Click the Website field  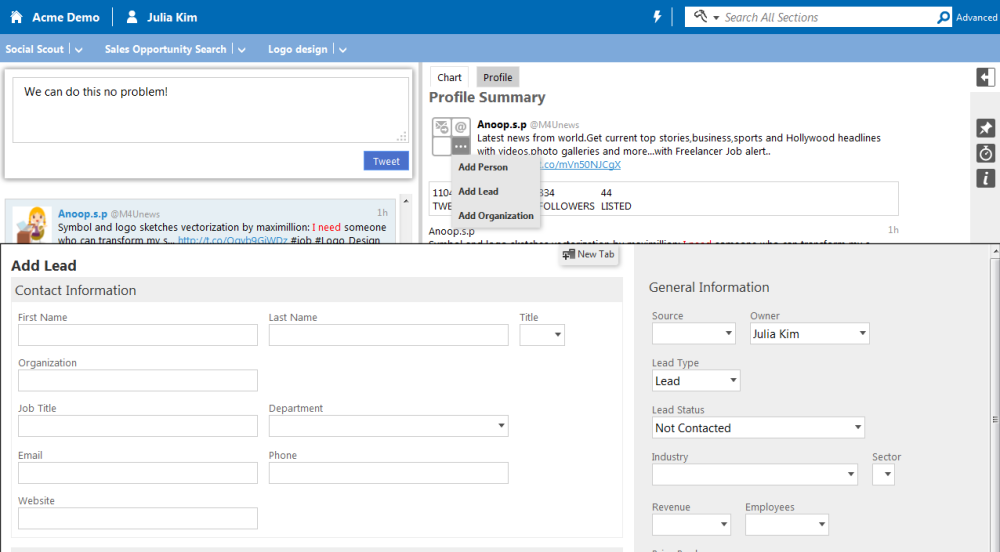[x=138, y=518]
